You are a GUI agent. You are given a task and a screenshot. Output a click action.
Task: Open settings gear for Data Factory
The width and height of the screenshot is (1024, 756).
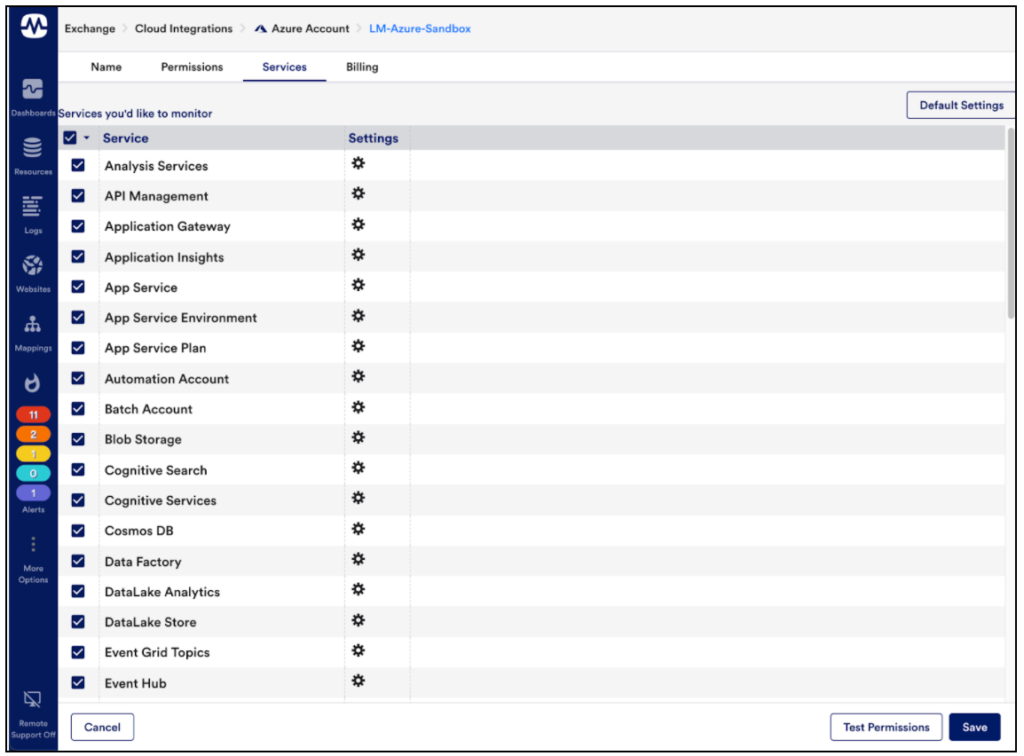pos(358,559)
